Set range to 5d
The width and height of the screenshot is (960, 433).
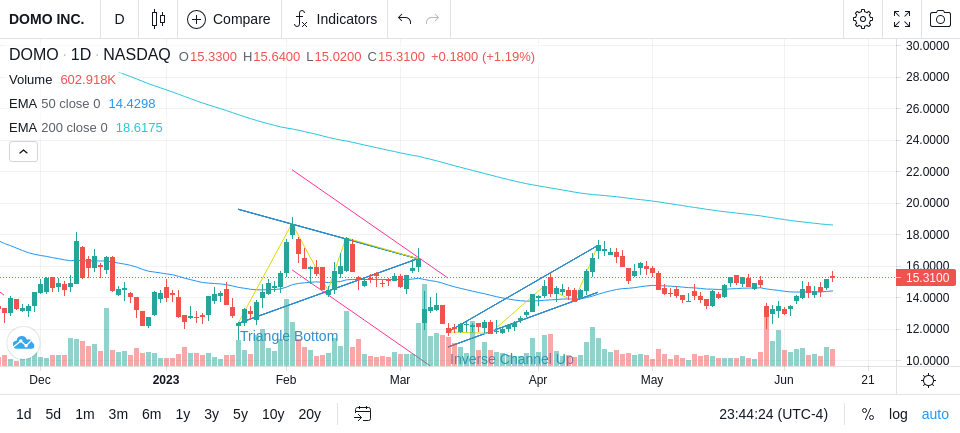pyautogui.click(x=53, y=415)
